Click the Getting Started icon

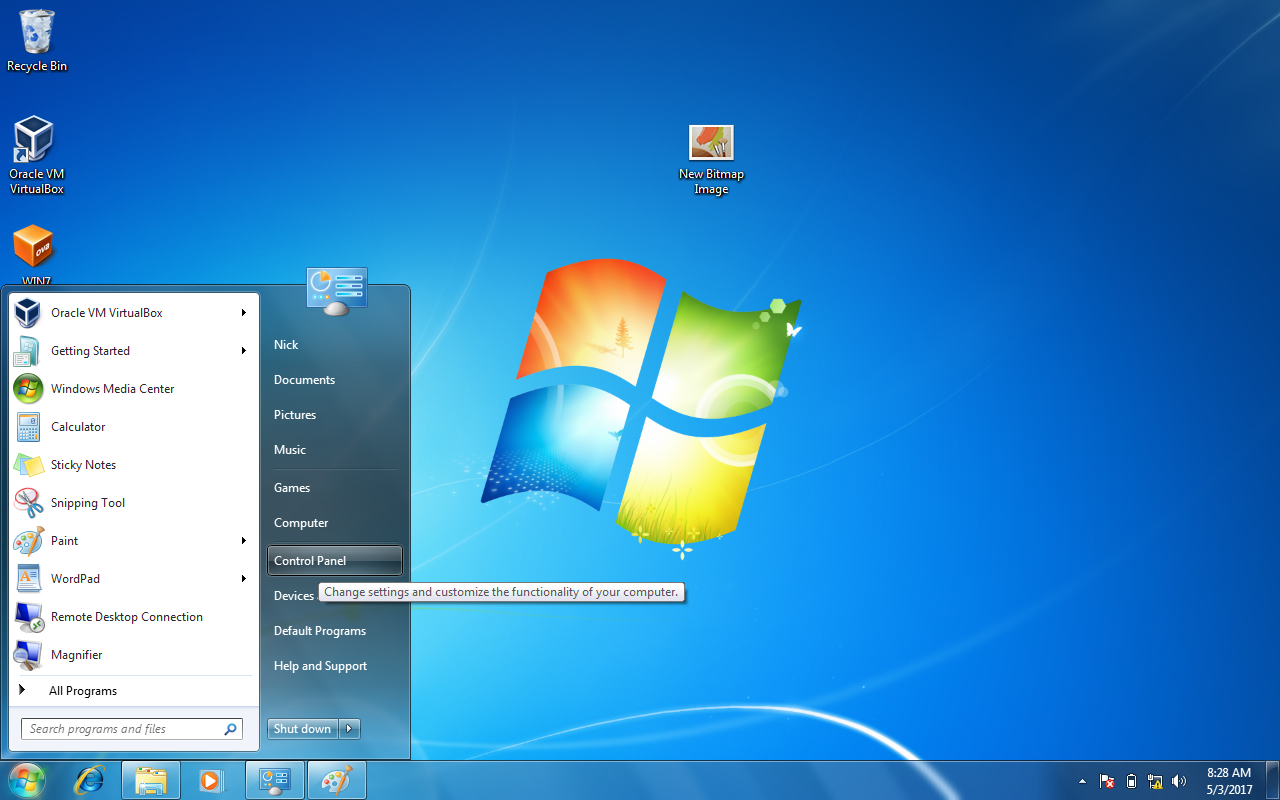(28, 351)
